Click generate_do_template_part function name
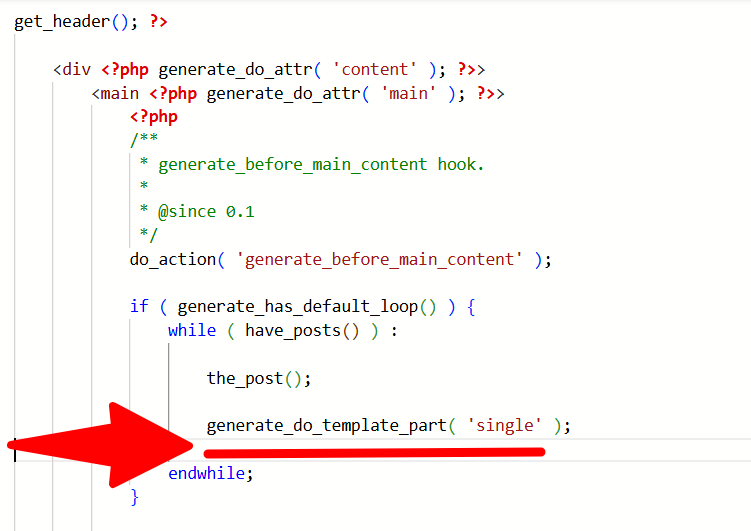The width and height of the screenshot is (751, 531). [327, 426]
